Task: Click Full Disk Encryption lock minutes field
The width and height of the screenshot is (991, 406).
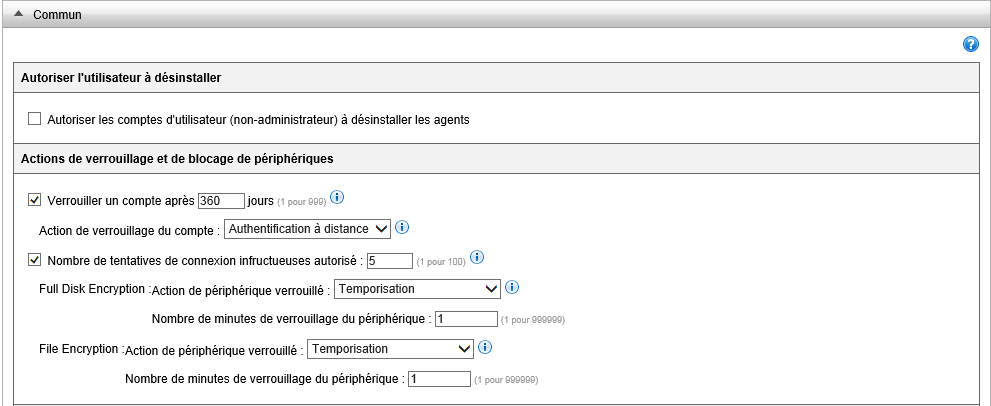Action: click(466, 319)
